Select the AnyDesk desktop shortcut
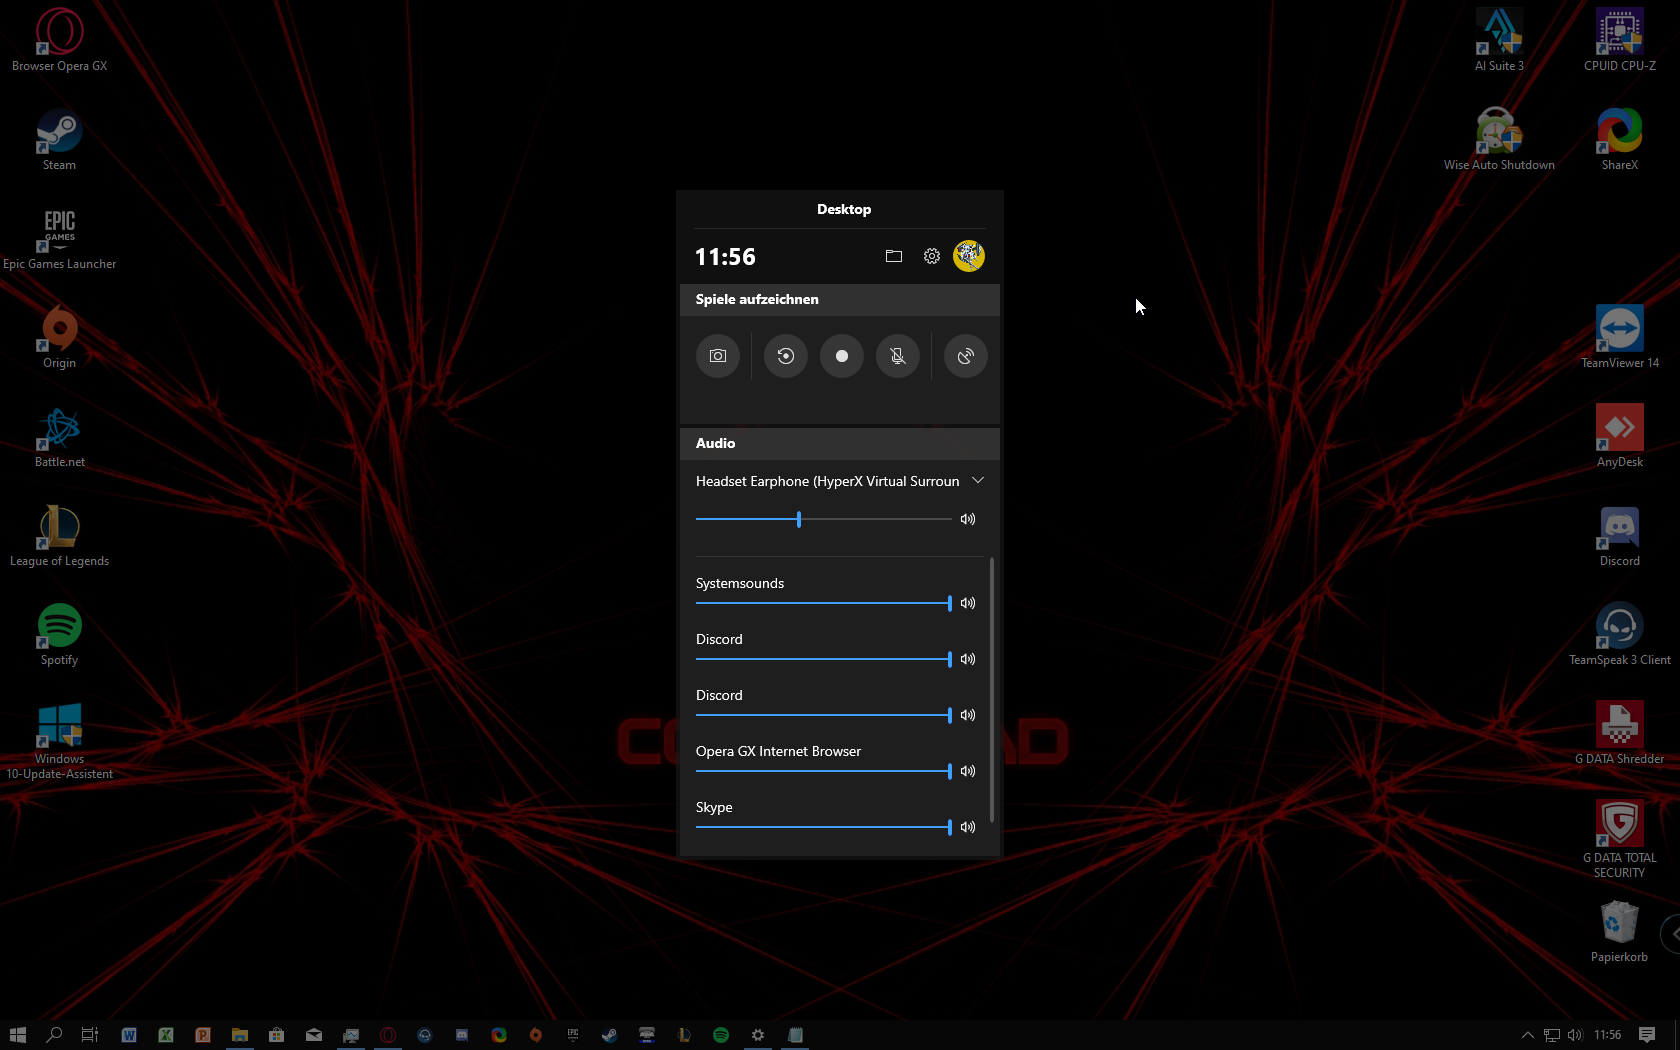Image resolution: width=1680 pixels, height=1050 pixels. pos(1620,436)
